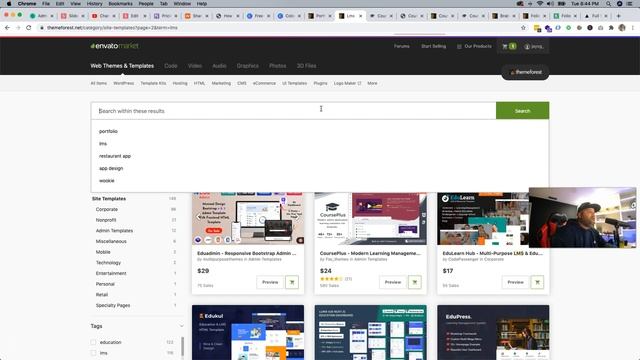Click the envato market logo
Screen dimensions: 640x360
pyautogui.click(x=115, y=46)
